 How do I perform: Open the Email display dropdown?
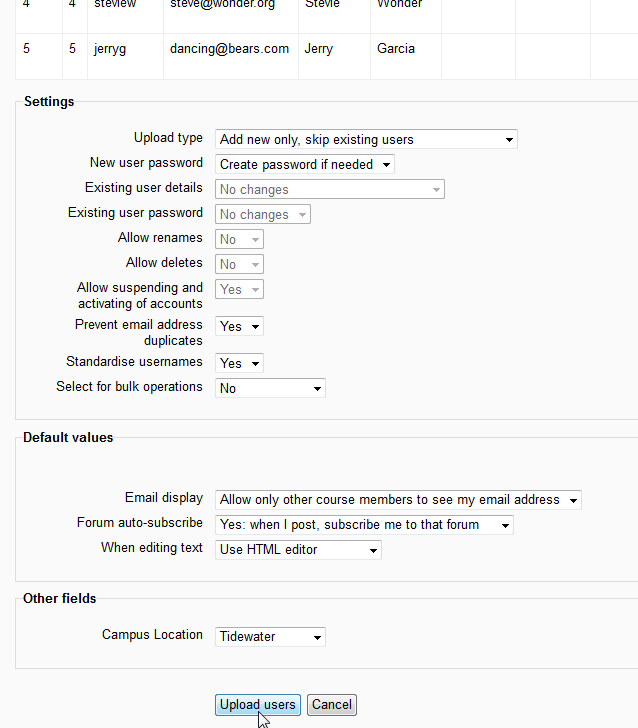398,499
